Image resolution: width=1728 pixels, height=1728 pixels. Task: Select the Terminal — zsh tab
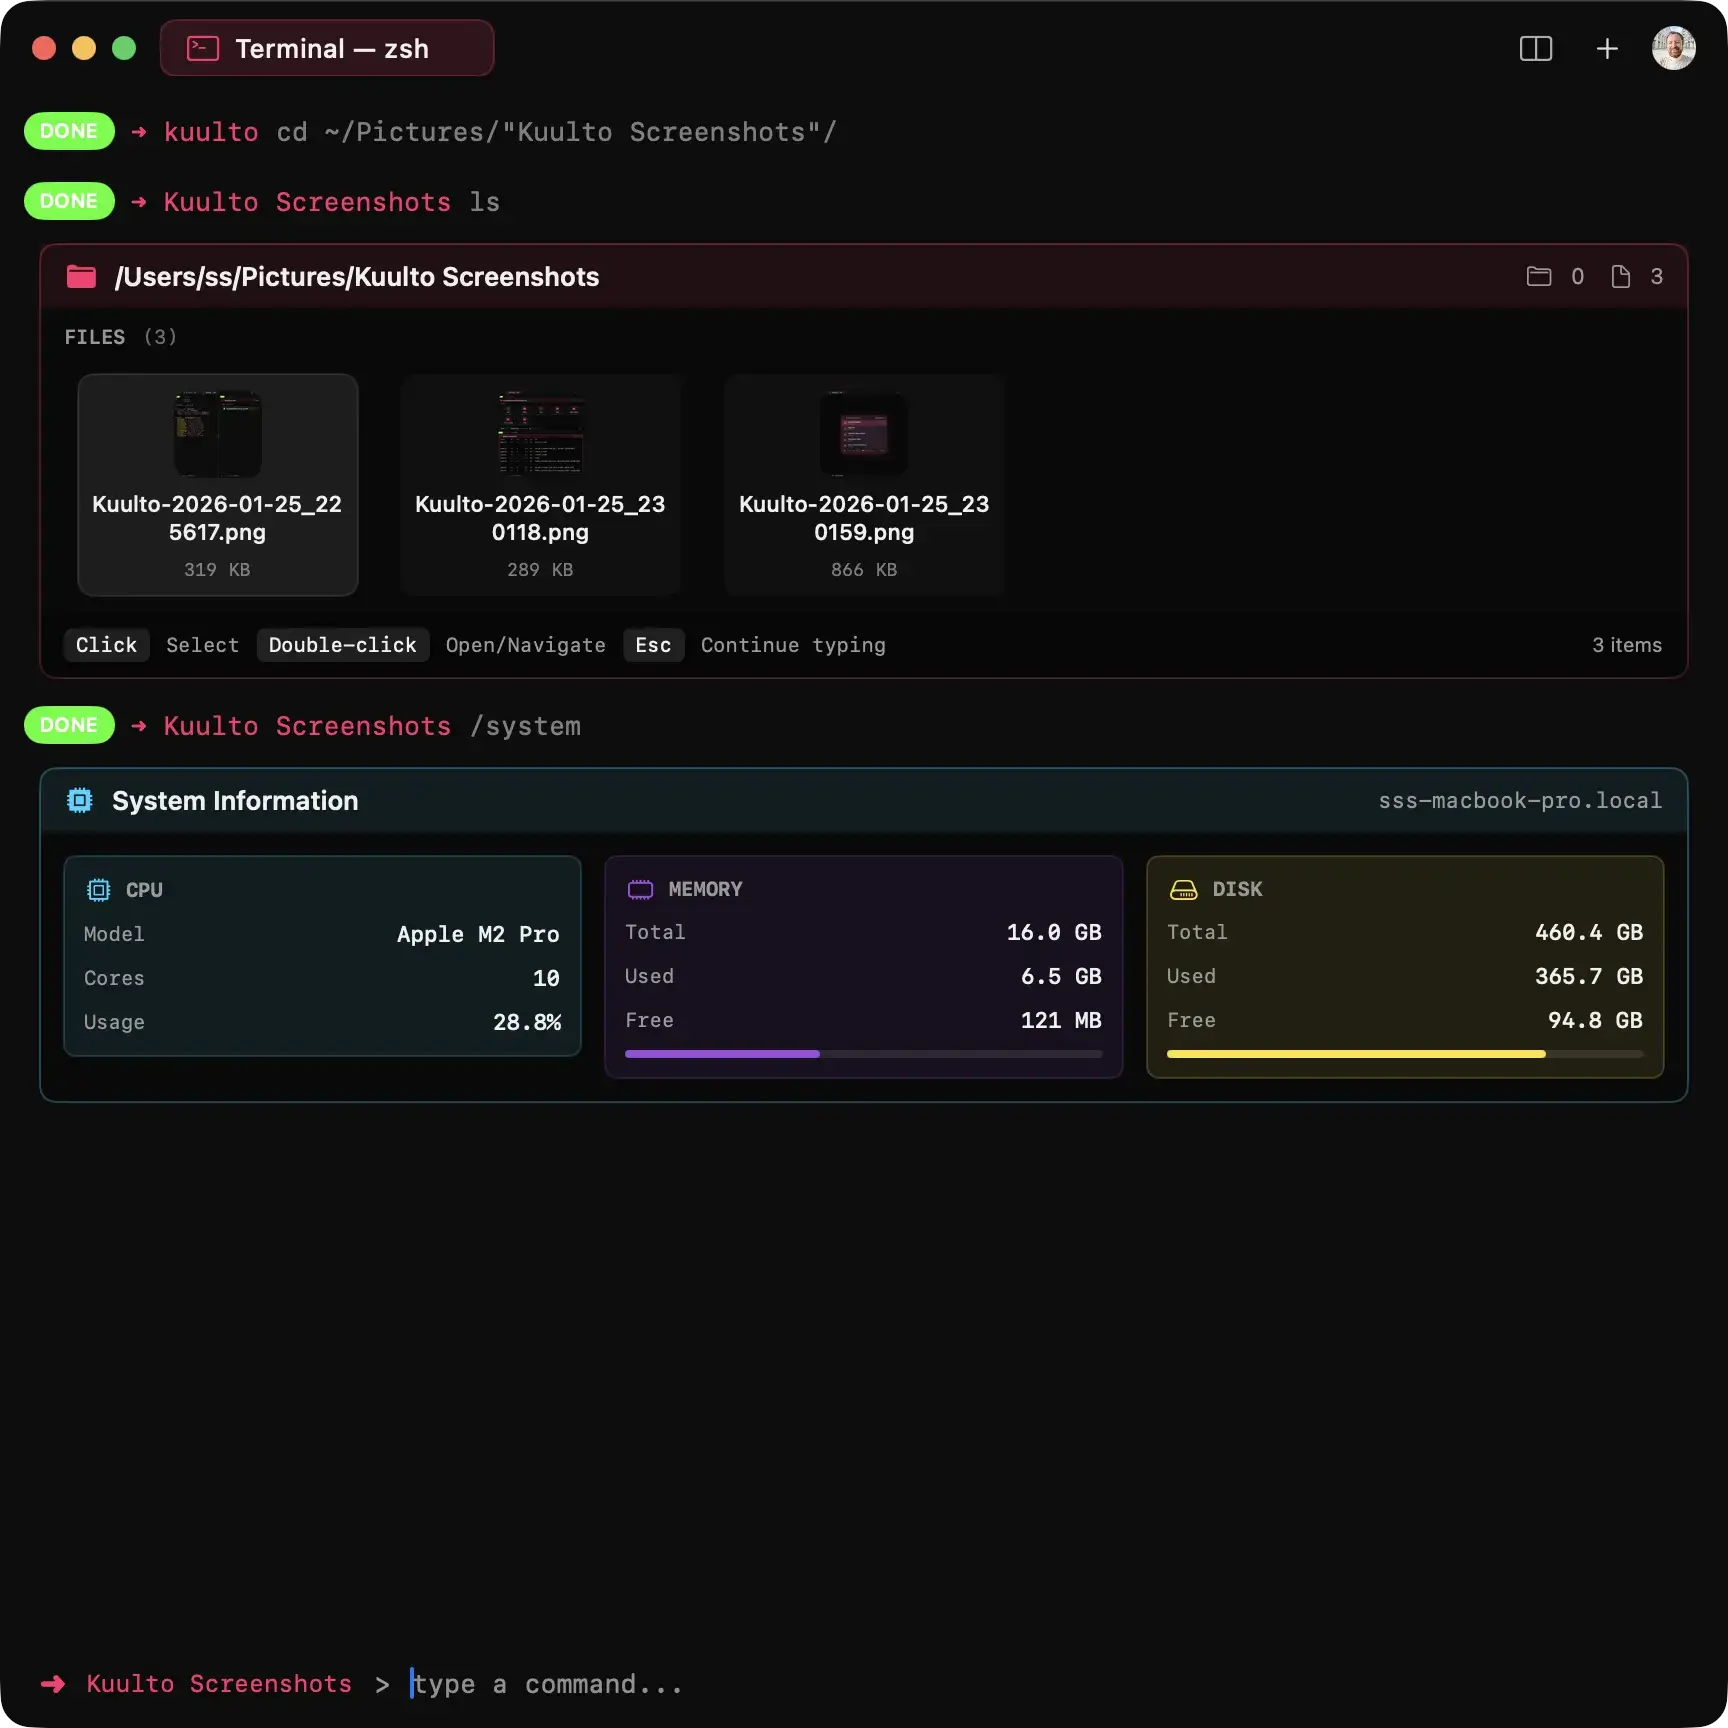[327, 49]
